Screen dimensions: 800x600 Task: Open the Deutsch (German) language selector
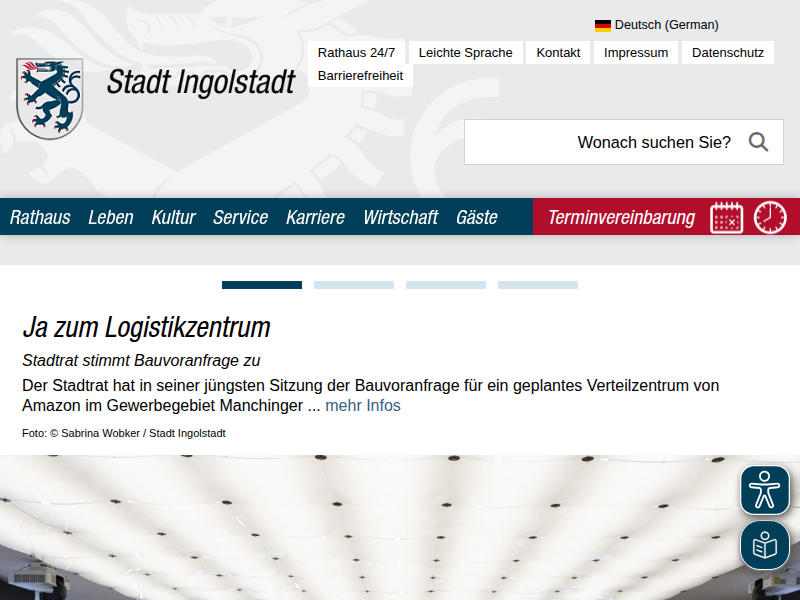pyautogui.click(x=666, y=25)
